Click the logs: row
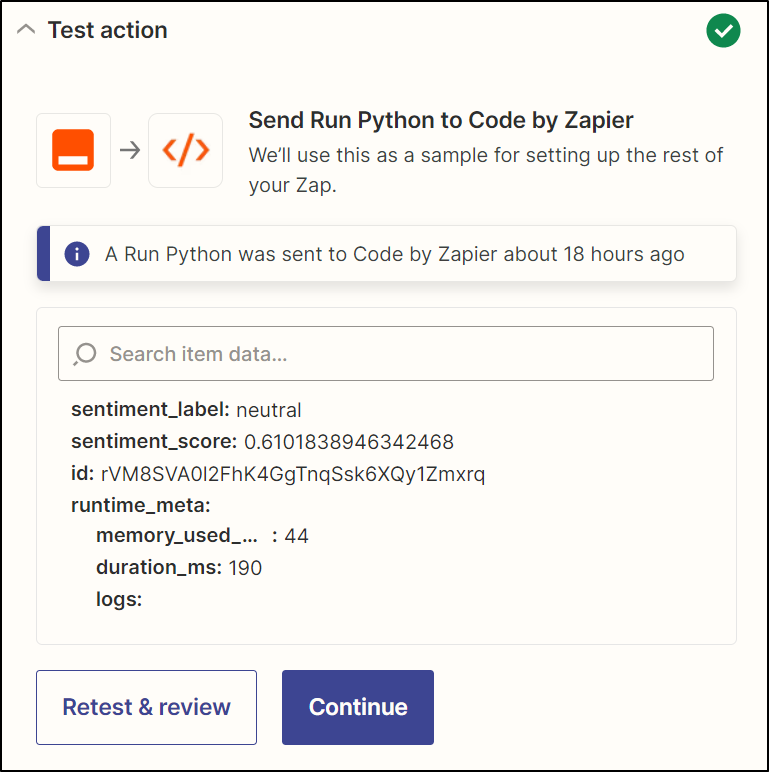 (x=119, y=599)
